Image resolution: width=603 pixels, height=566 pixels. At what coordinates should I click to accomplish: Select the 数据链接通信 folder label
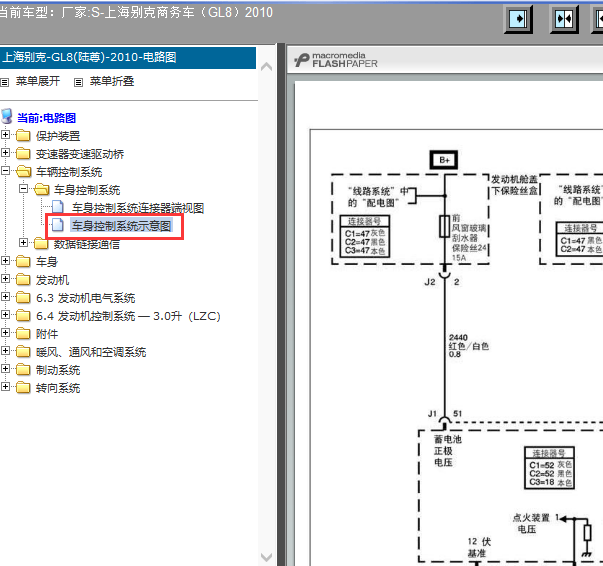87,244
